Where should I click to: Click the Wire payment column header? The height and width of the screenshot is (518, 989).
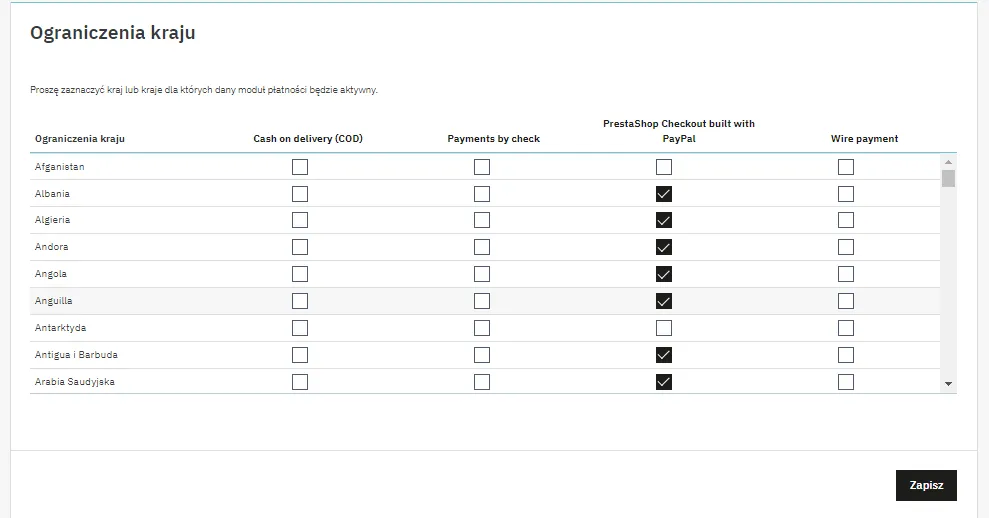click(864, 139)
